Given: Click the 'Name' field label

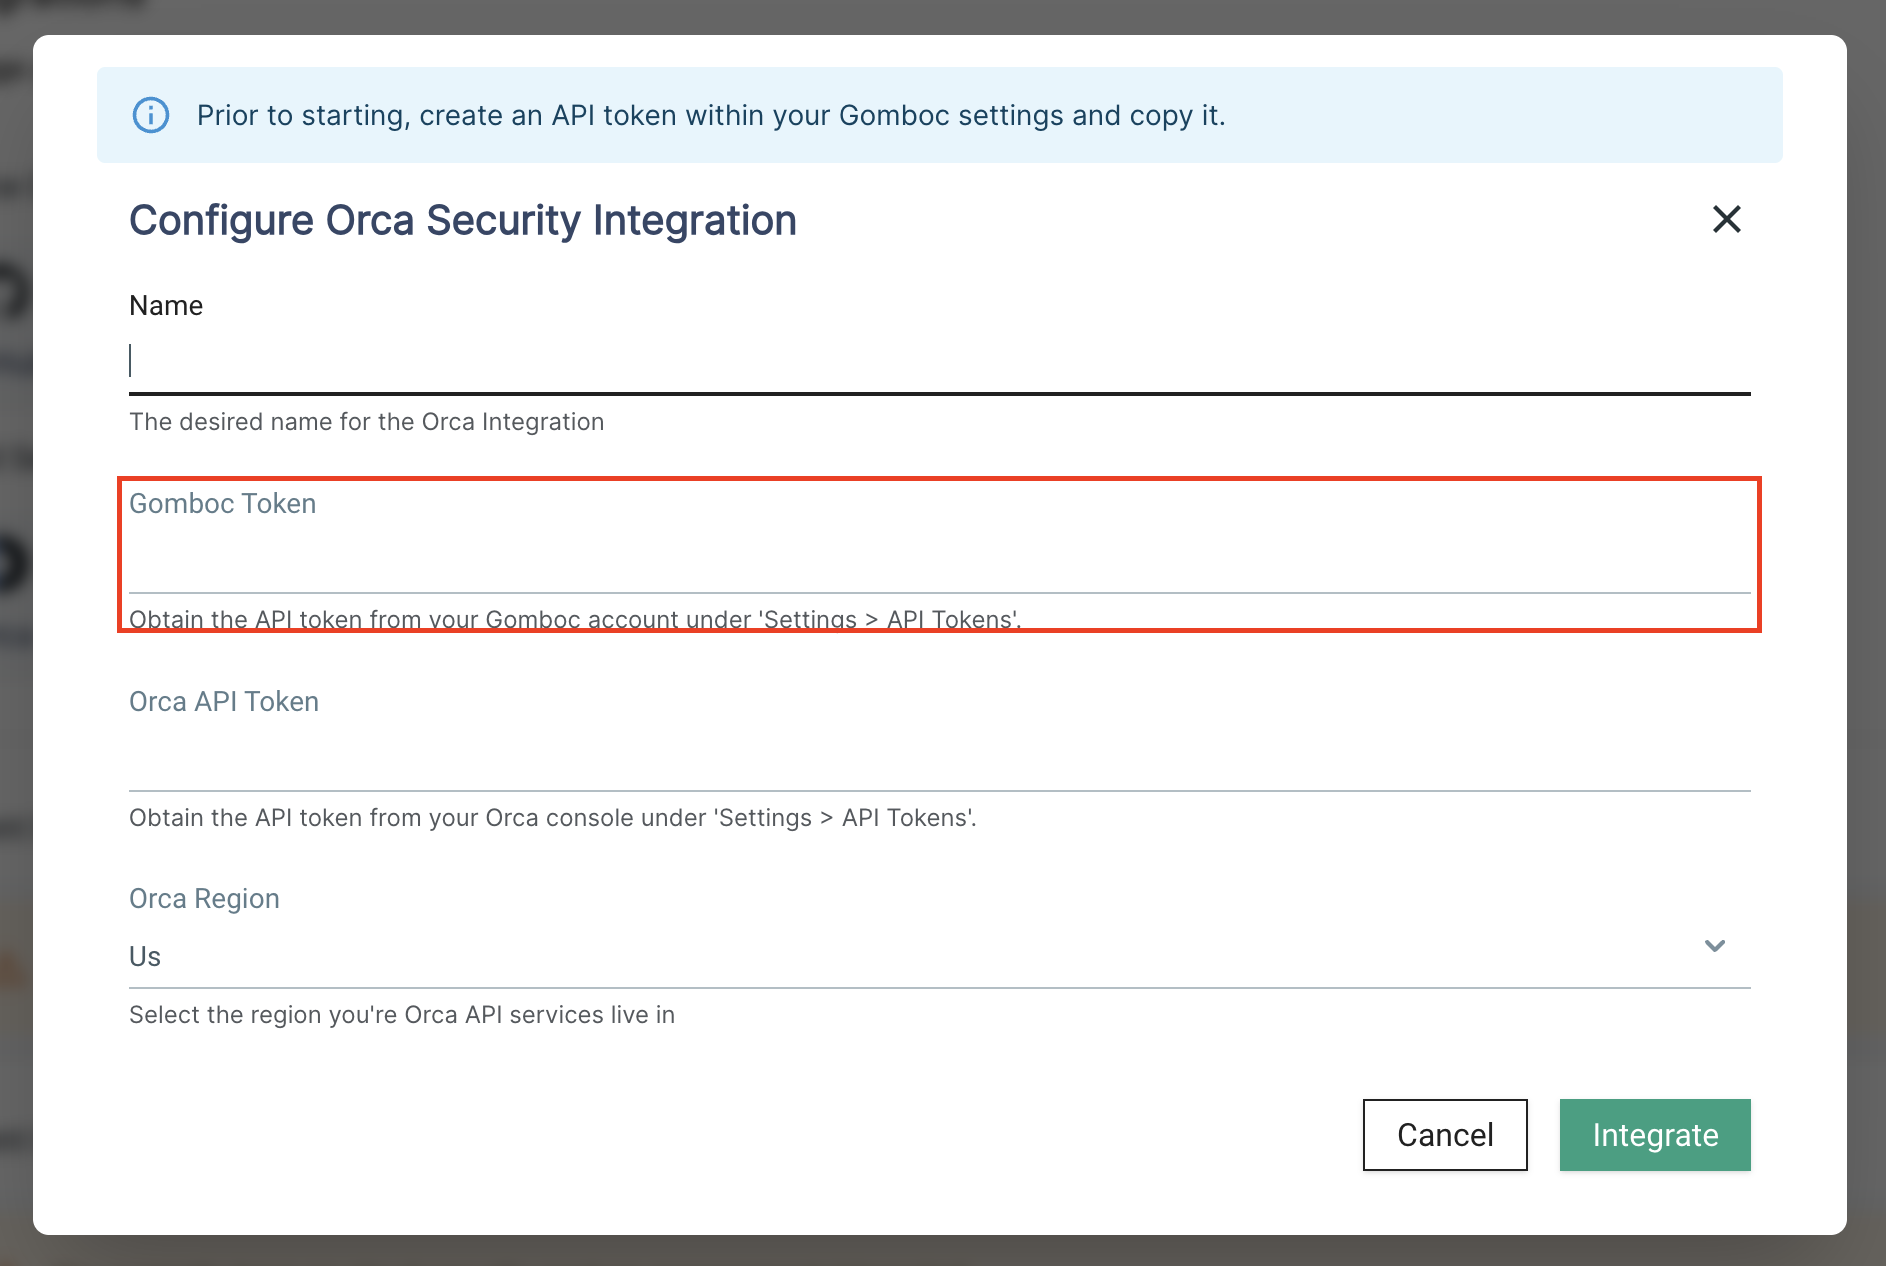Looking at the screenshot, I should (x=166, y=306).
